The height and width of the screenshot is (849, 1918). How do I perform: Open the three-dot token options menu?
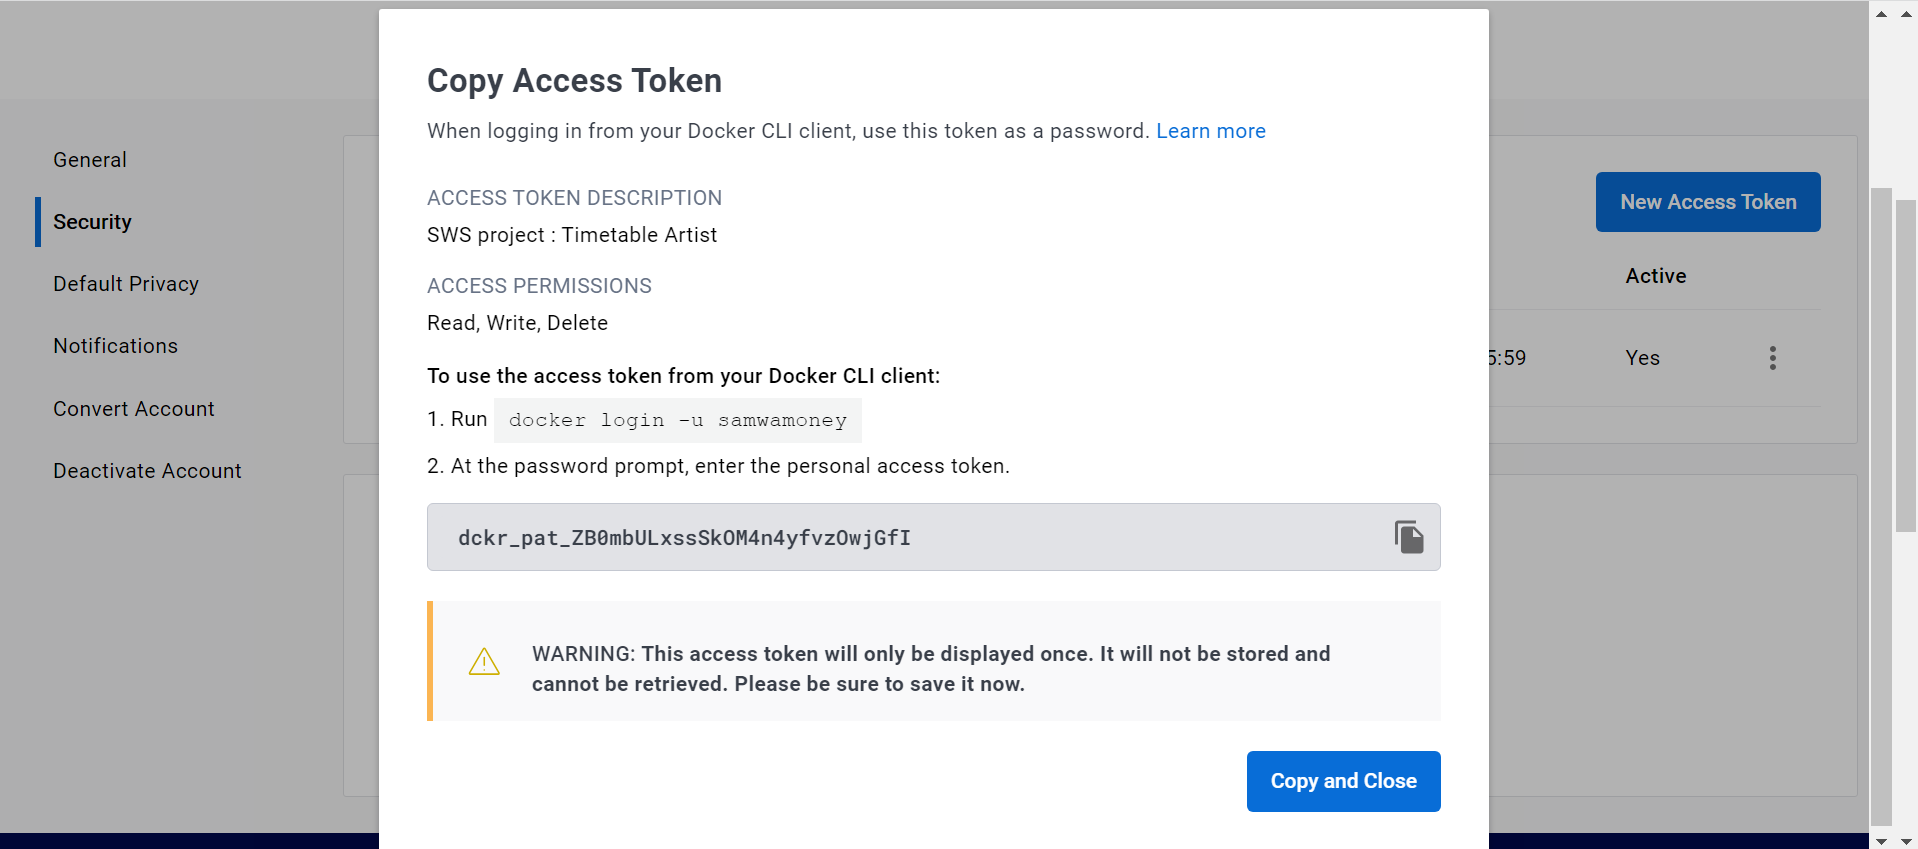click(x=1772, y=358)
